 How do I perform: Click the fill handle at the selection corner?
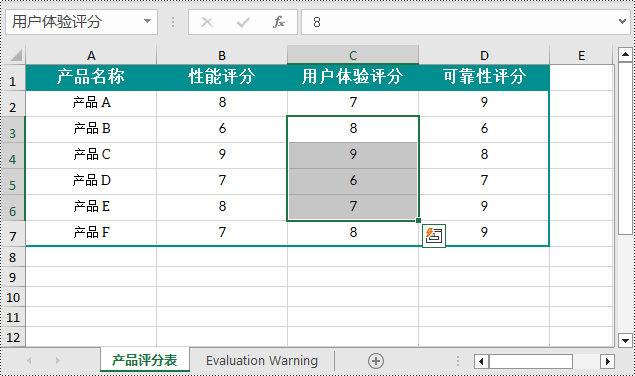tap(418, 220)
